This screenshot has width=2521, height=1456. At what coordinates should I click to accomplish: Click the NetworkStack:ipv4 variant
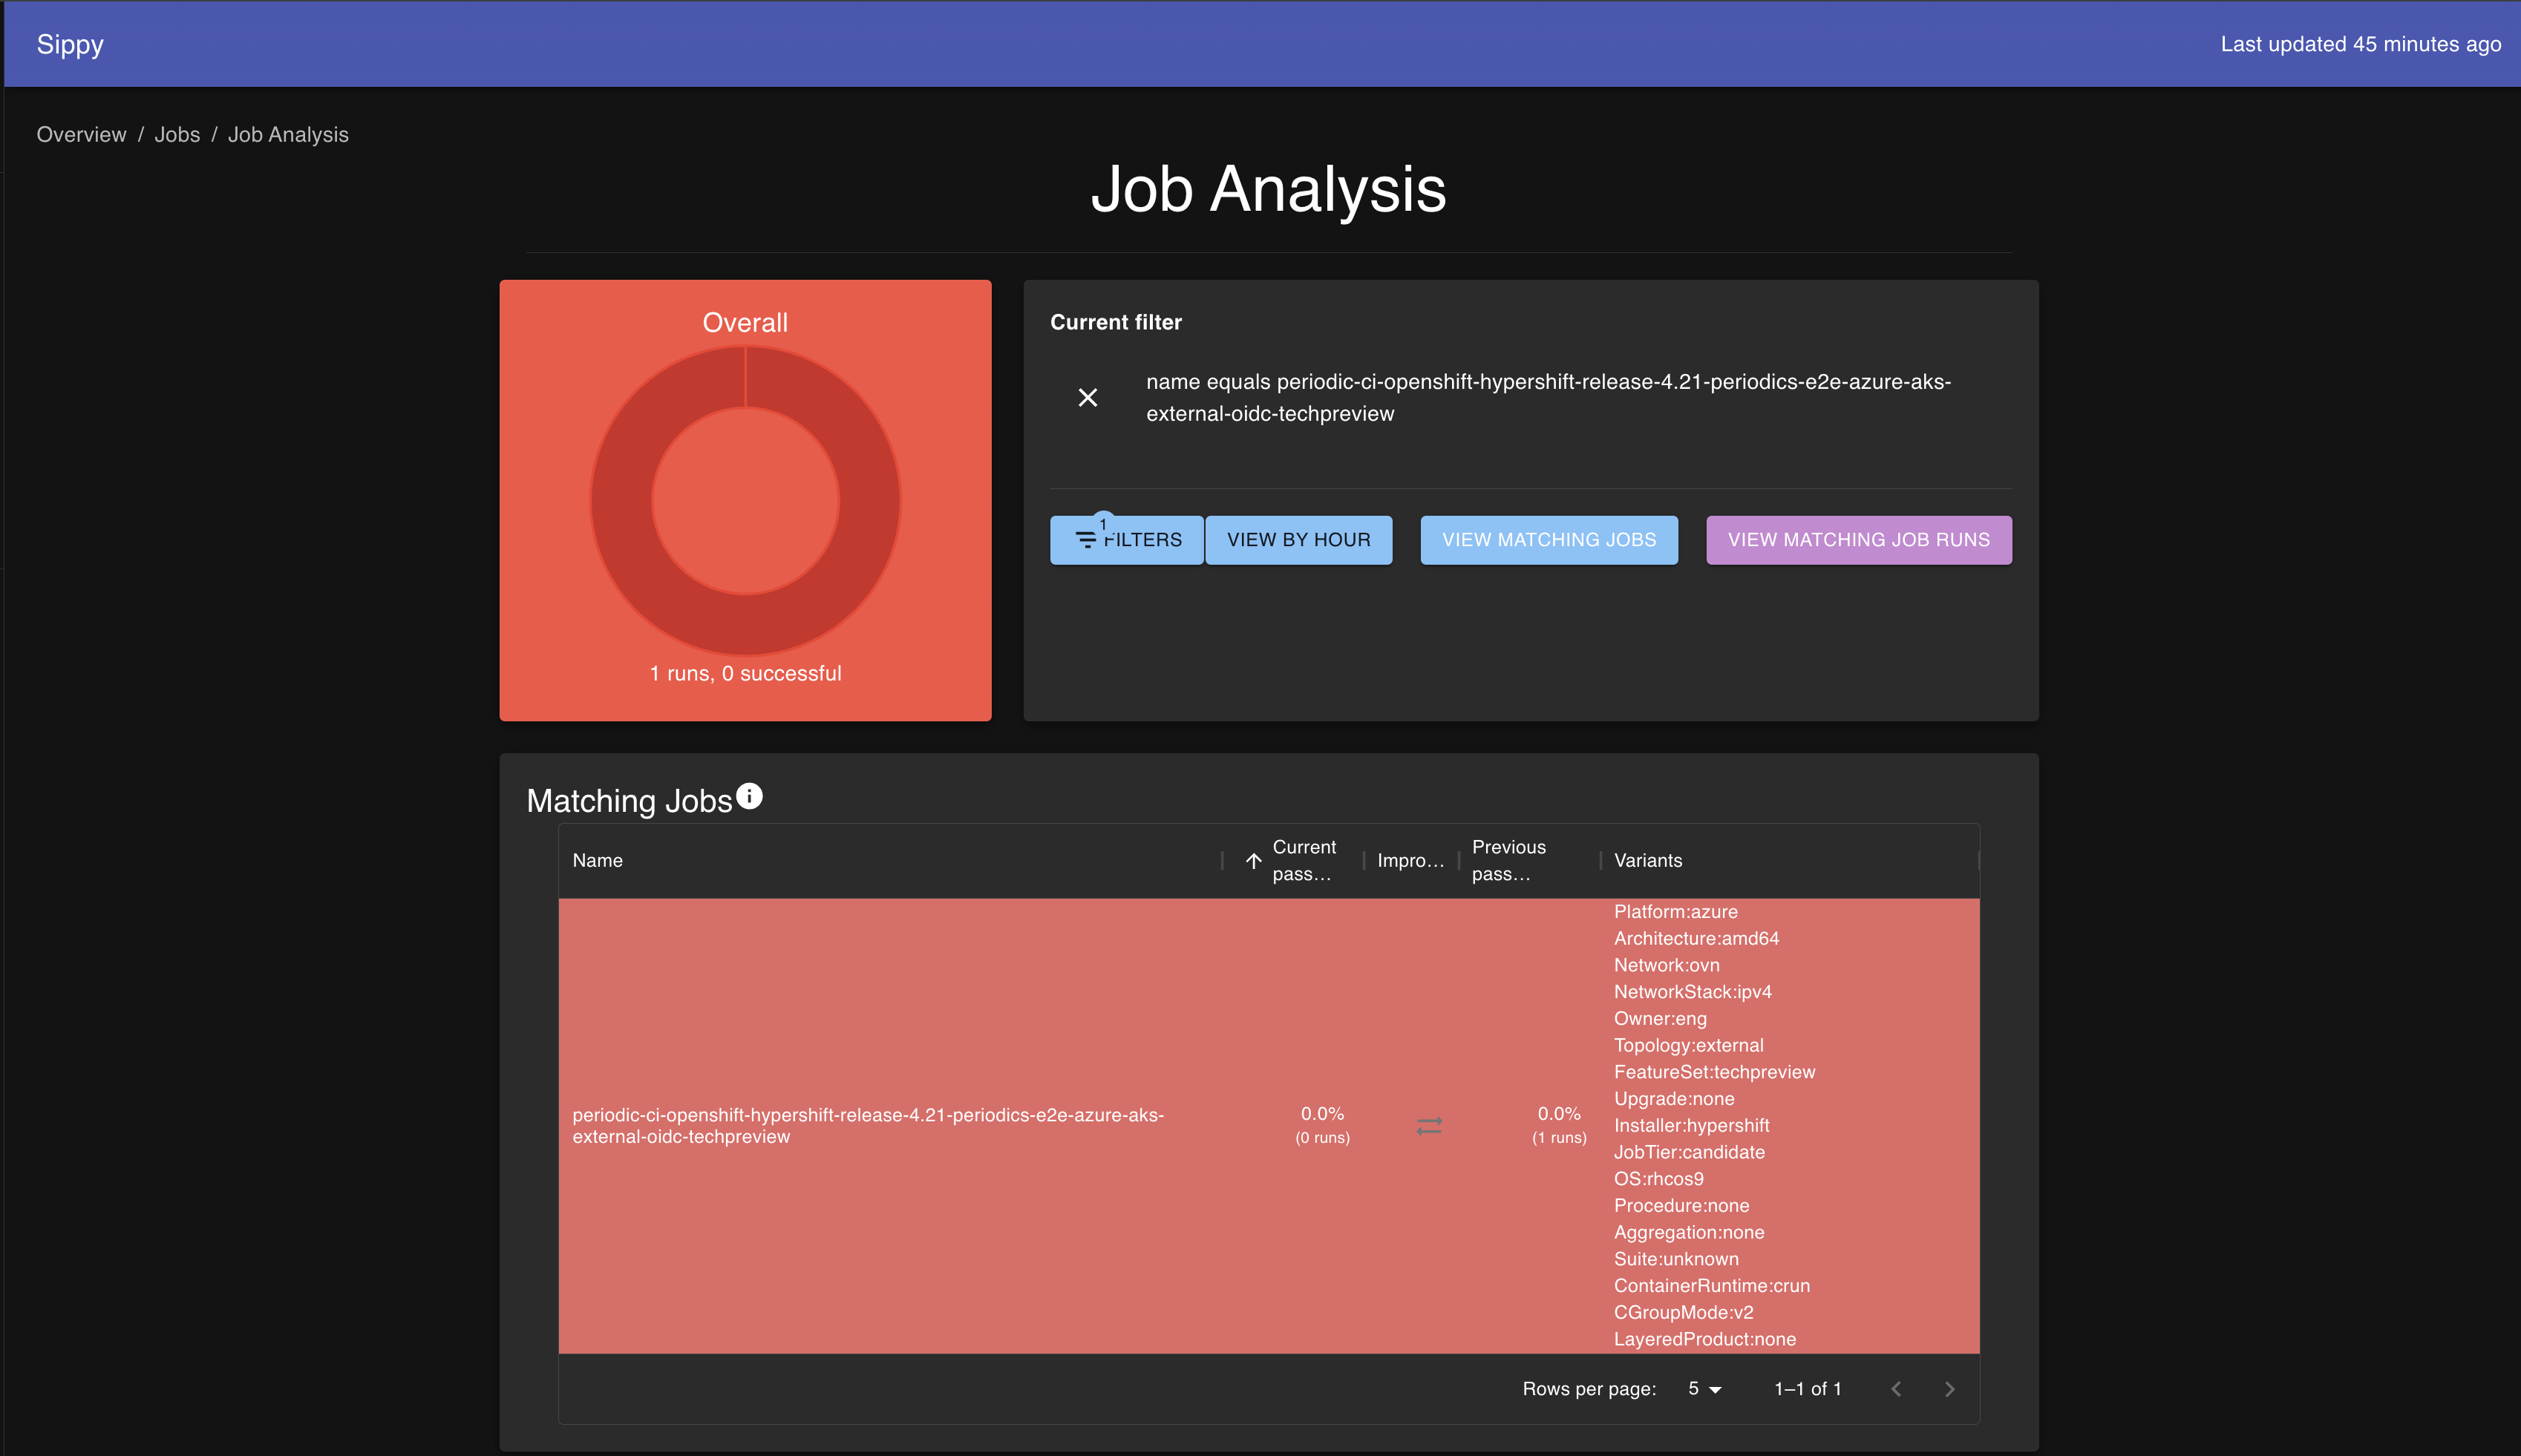[x=1692, y=992]
